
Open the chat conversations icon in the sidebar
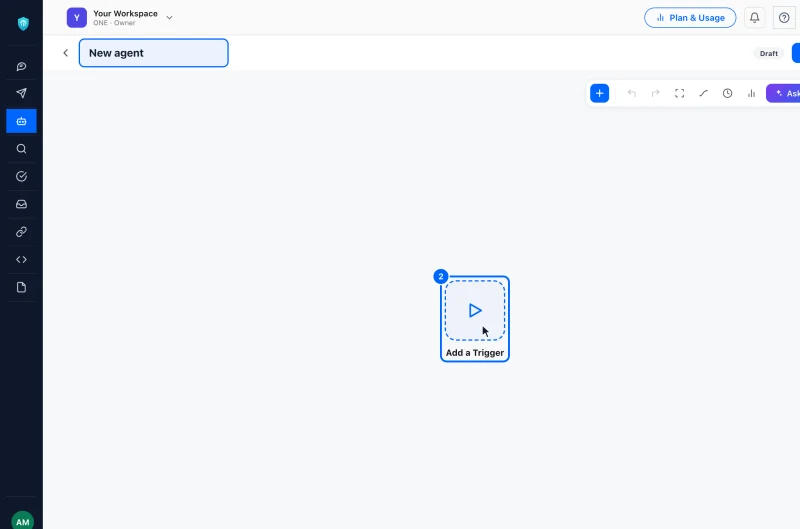21,66
